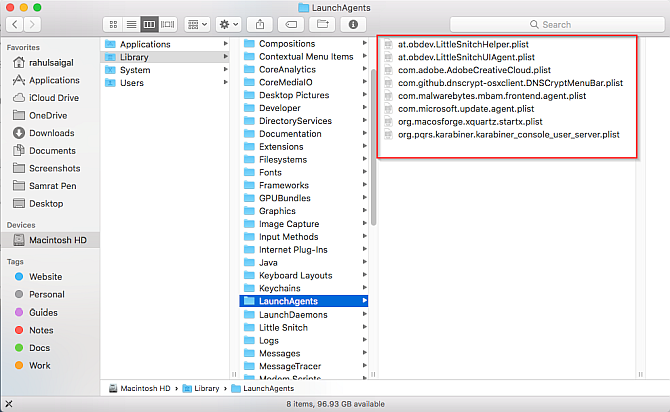
Task: Expand arrow next to Compositions folder
Action: click(364, 43)
